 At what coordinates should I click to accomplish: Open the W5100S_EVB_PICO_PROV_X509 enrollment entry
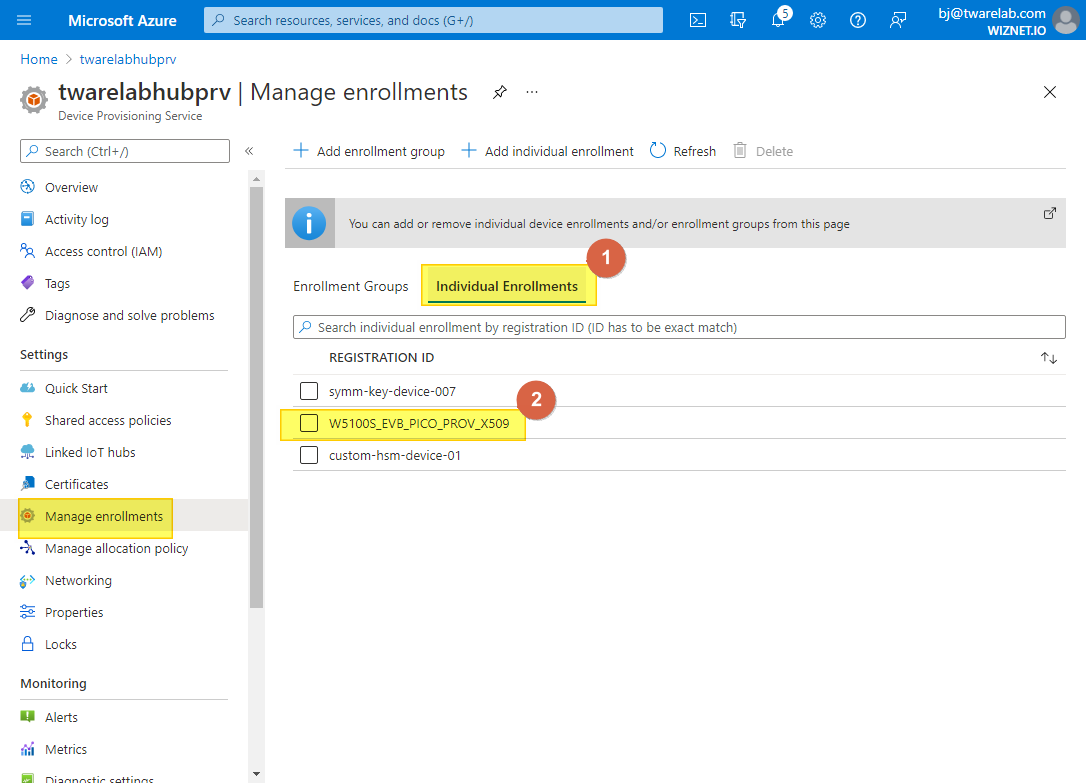pyautogui.click(x=419, y=424)
